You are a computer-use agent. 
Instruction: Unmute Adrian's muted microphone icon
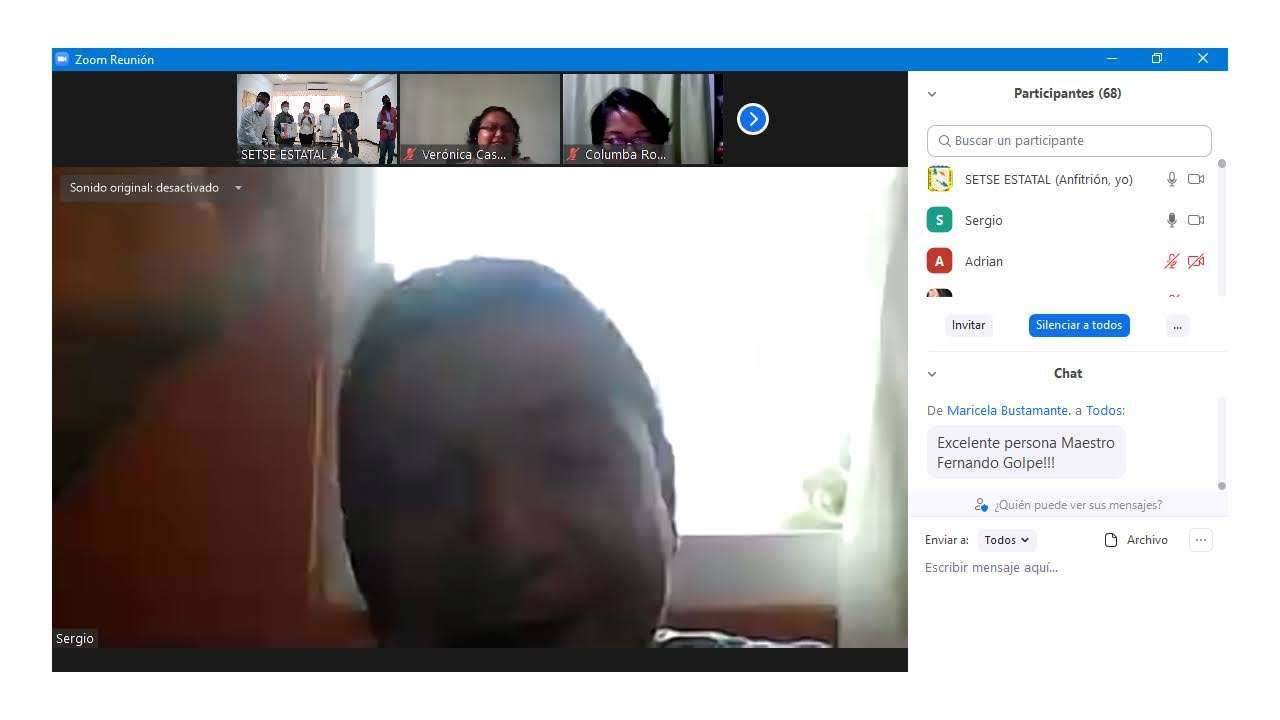[1172, 261]
